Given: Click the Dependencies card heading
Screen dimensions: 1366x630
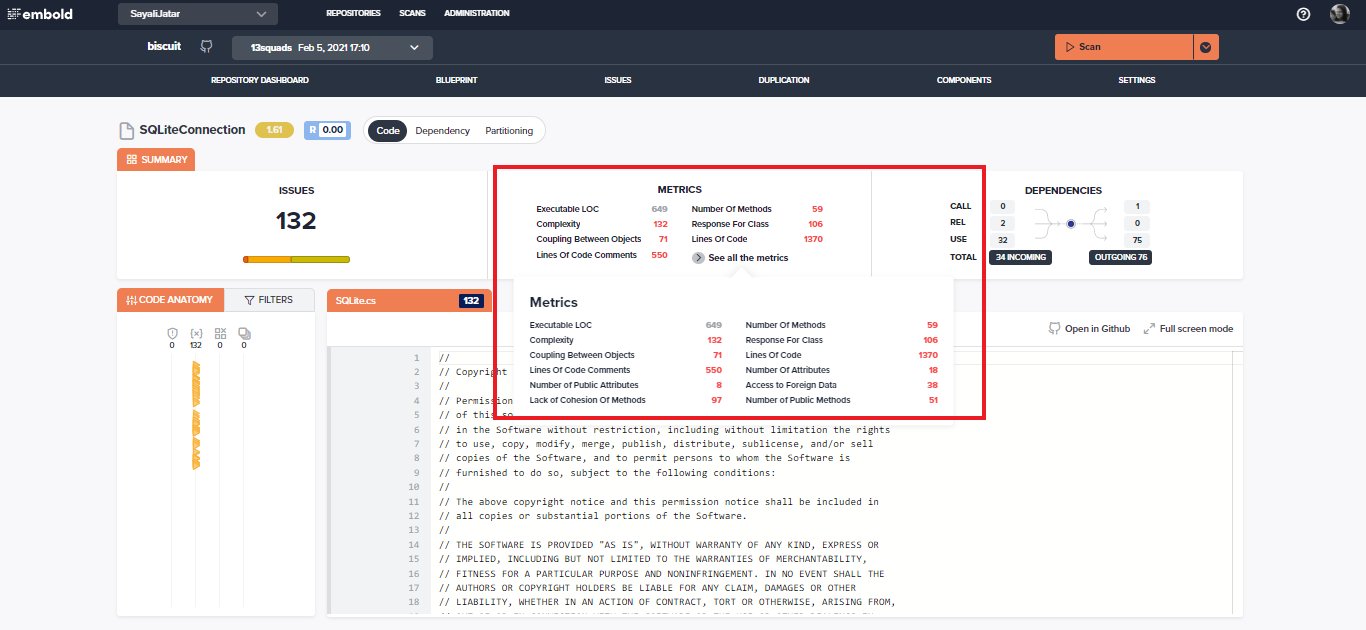Looking at the screenshot, I should (1063, 190).
